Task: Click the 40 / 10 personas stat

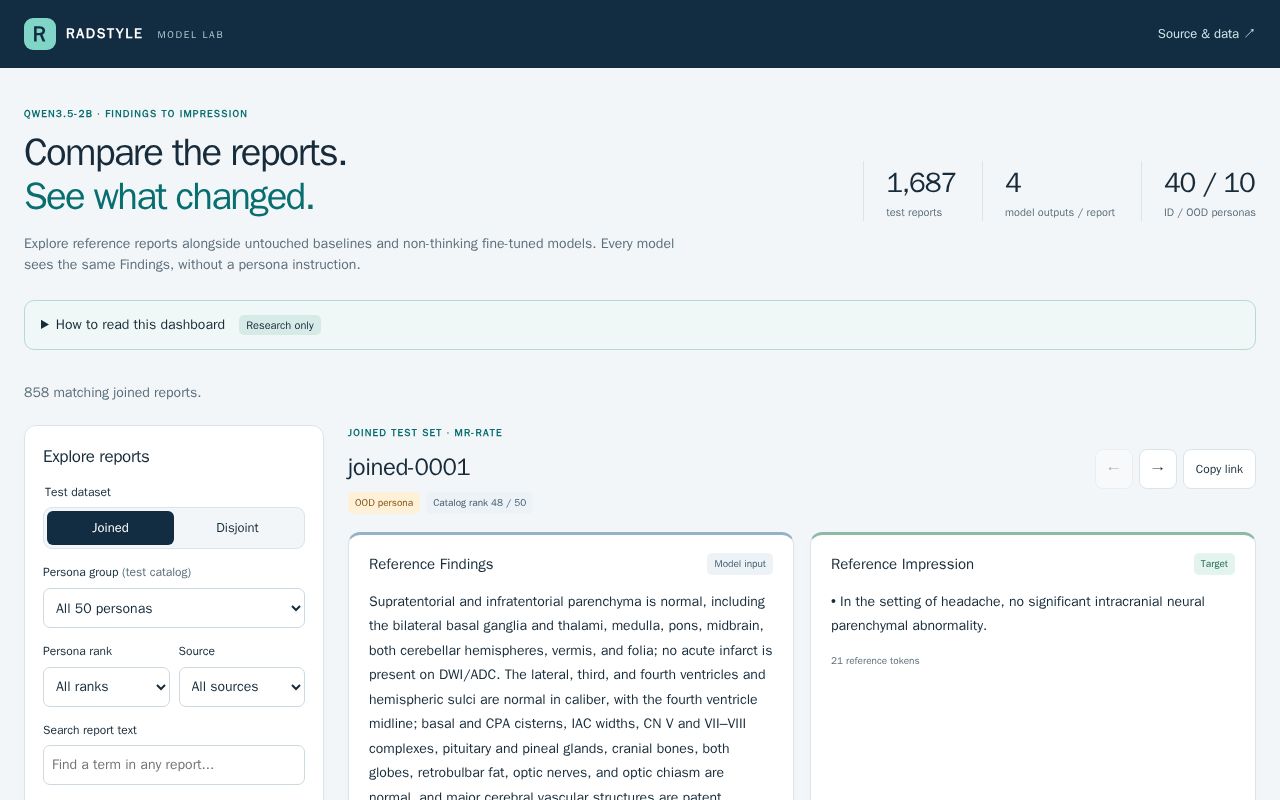Action: pyautogui.click(x=1210, y=192)
